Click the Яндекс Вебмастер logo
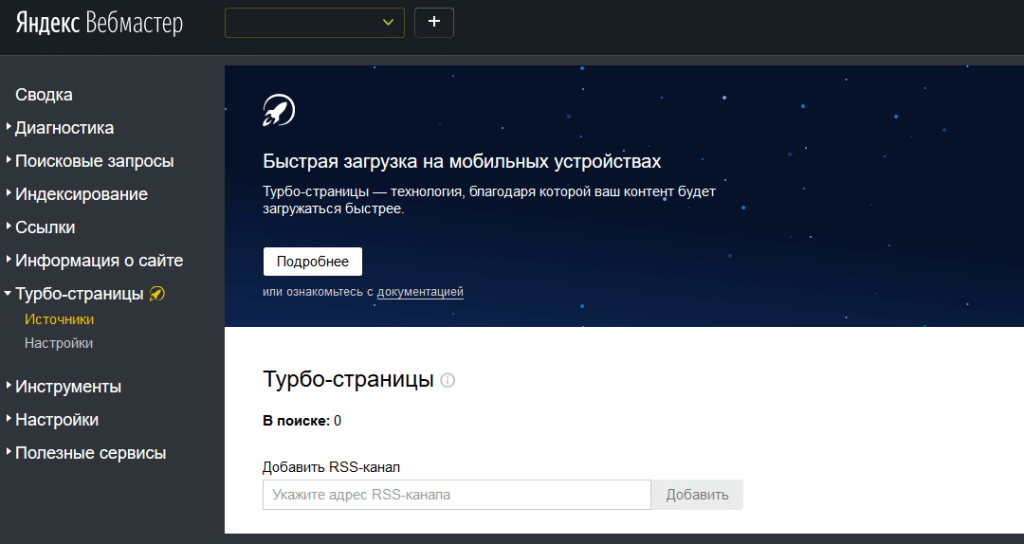The image size is (1024, 544). tap(99, 23)
